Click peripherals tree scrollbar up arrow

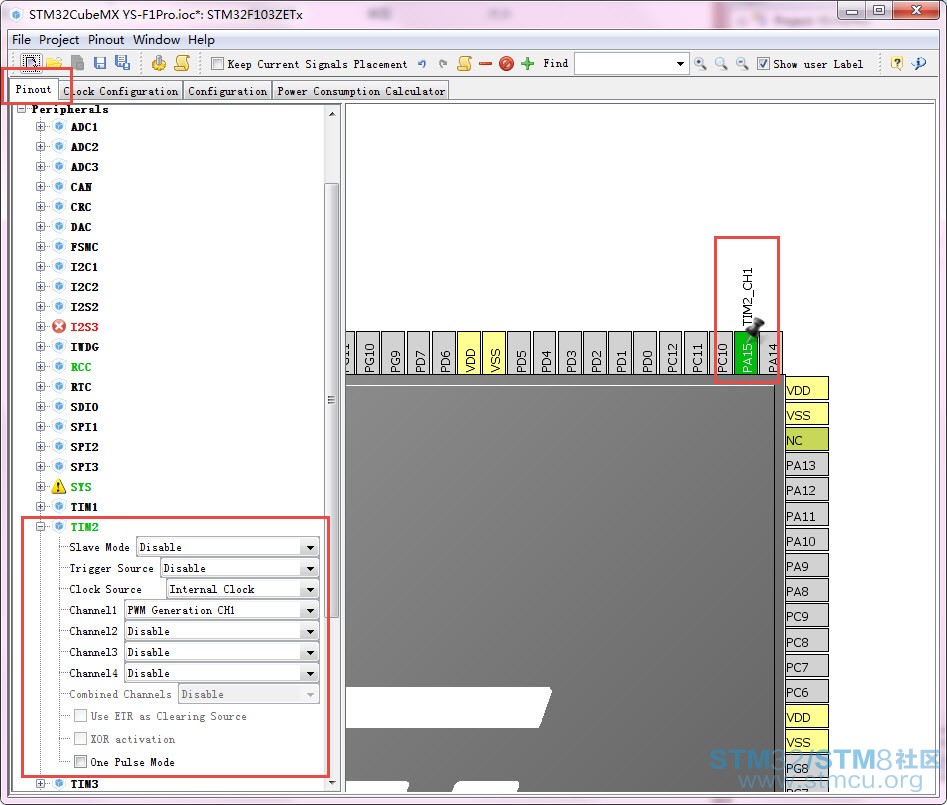pos(332,114)
